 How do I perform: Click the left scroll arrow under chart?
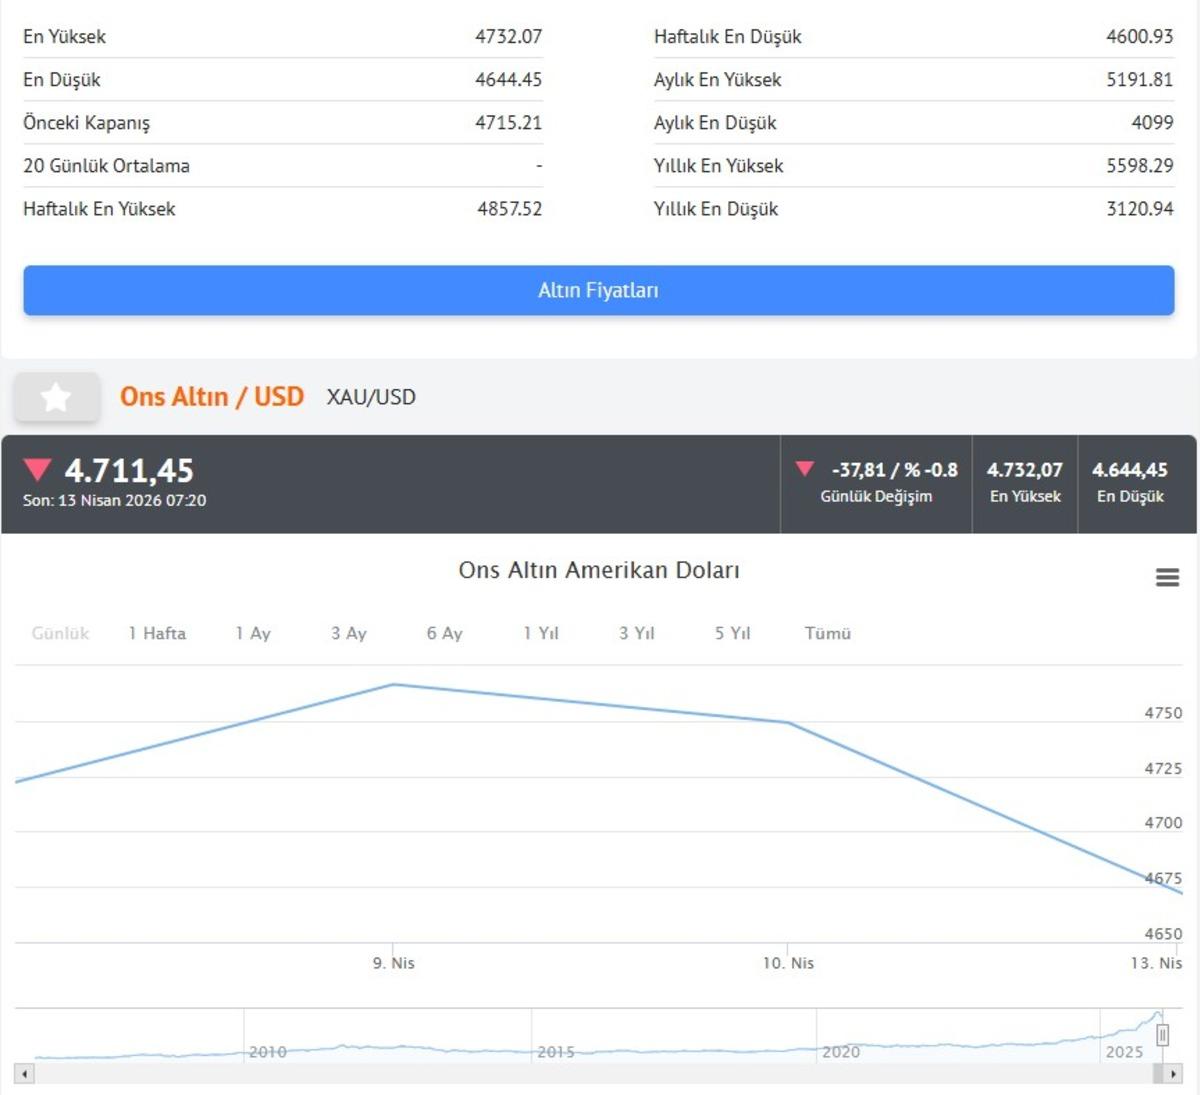point(25,1074)
